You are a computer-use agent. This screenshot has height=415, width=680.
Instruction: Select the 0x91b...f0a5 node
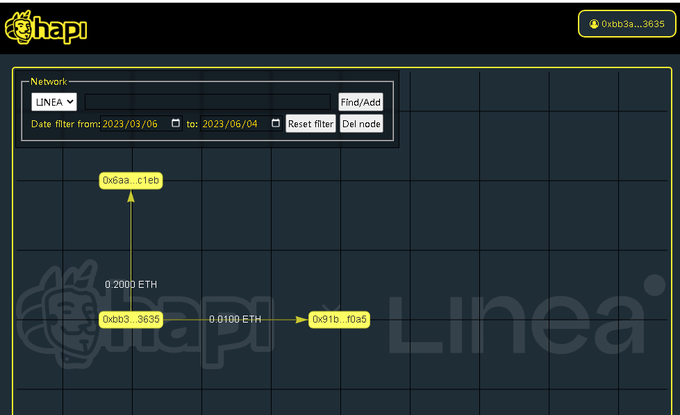click(x=339, y=320)
